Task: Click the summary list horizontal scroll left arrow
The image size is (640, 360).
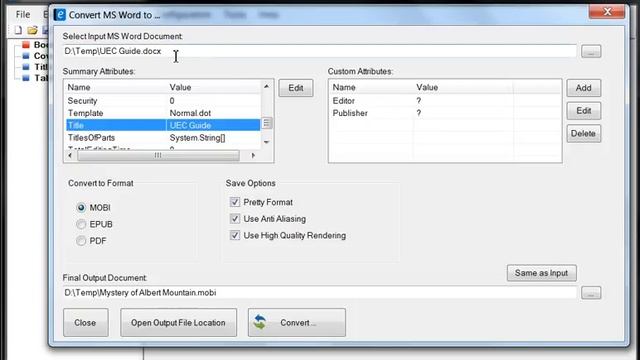Action: 70,156
